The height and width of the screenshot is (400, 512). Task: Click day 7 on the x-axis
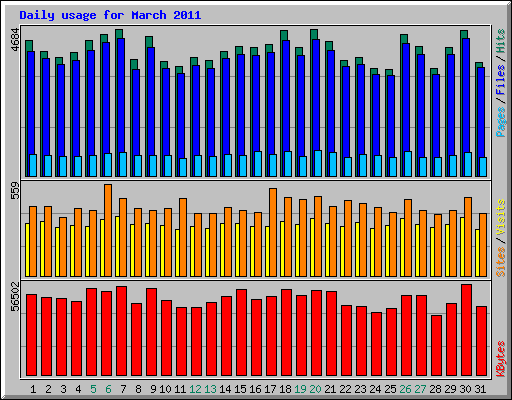click(123, 389)
